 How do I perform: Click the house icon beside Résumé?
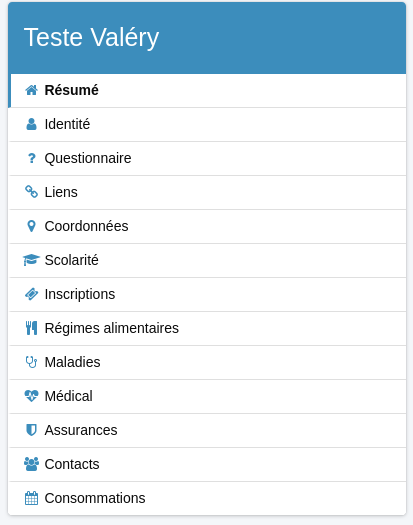point(31,90)
